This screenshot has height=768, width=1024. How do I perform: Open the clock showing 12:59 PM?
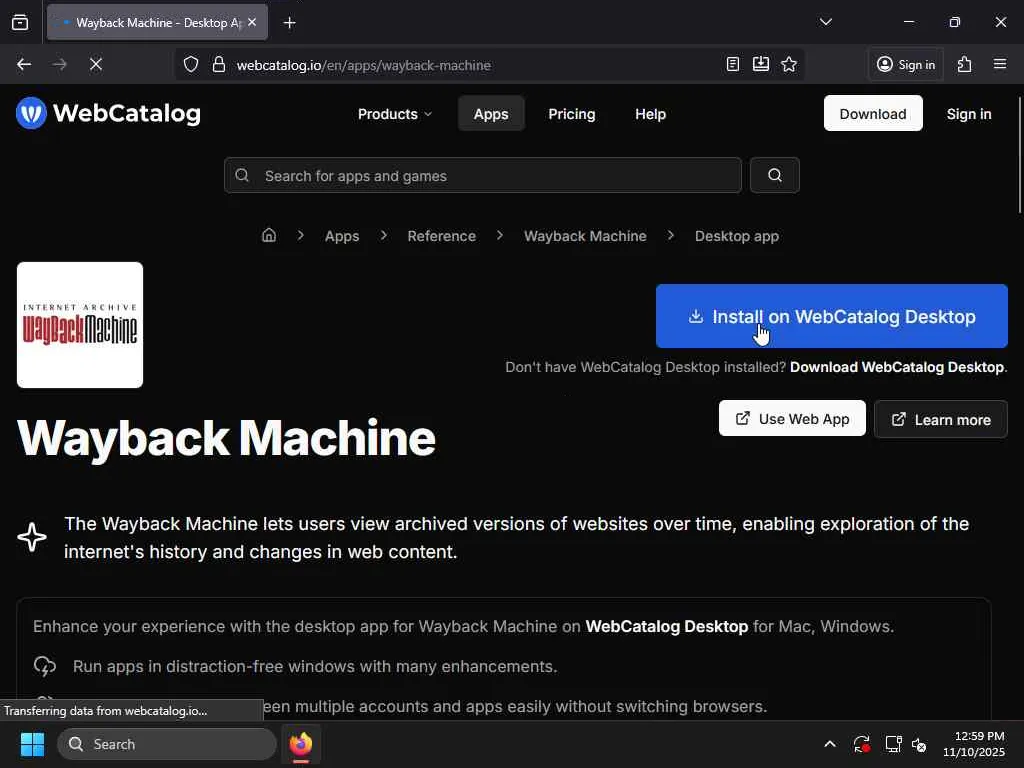click(x=973, y=744)
